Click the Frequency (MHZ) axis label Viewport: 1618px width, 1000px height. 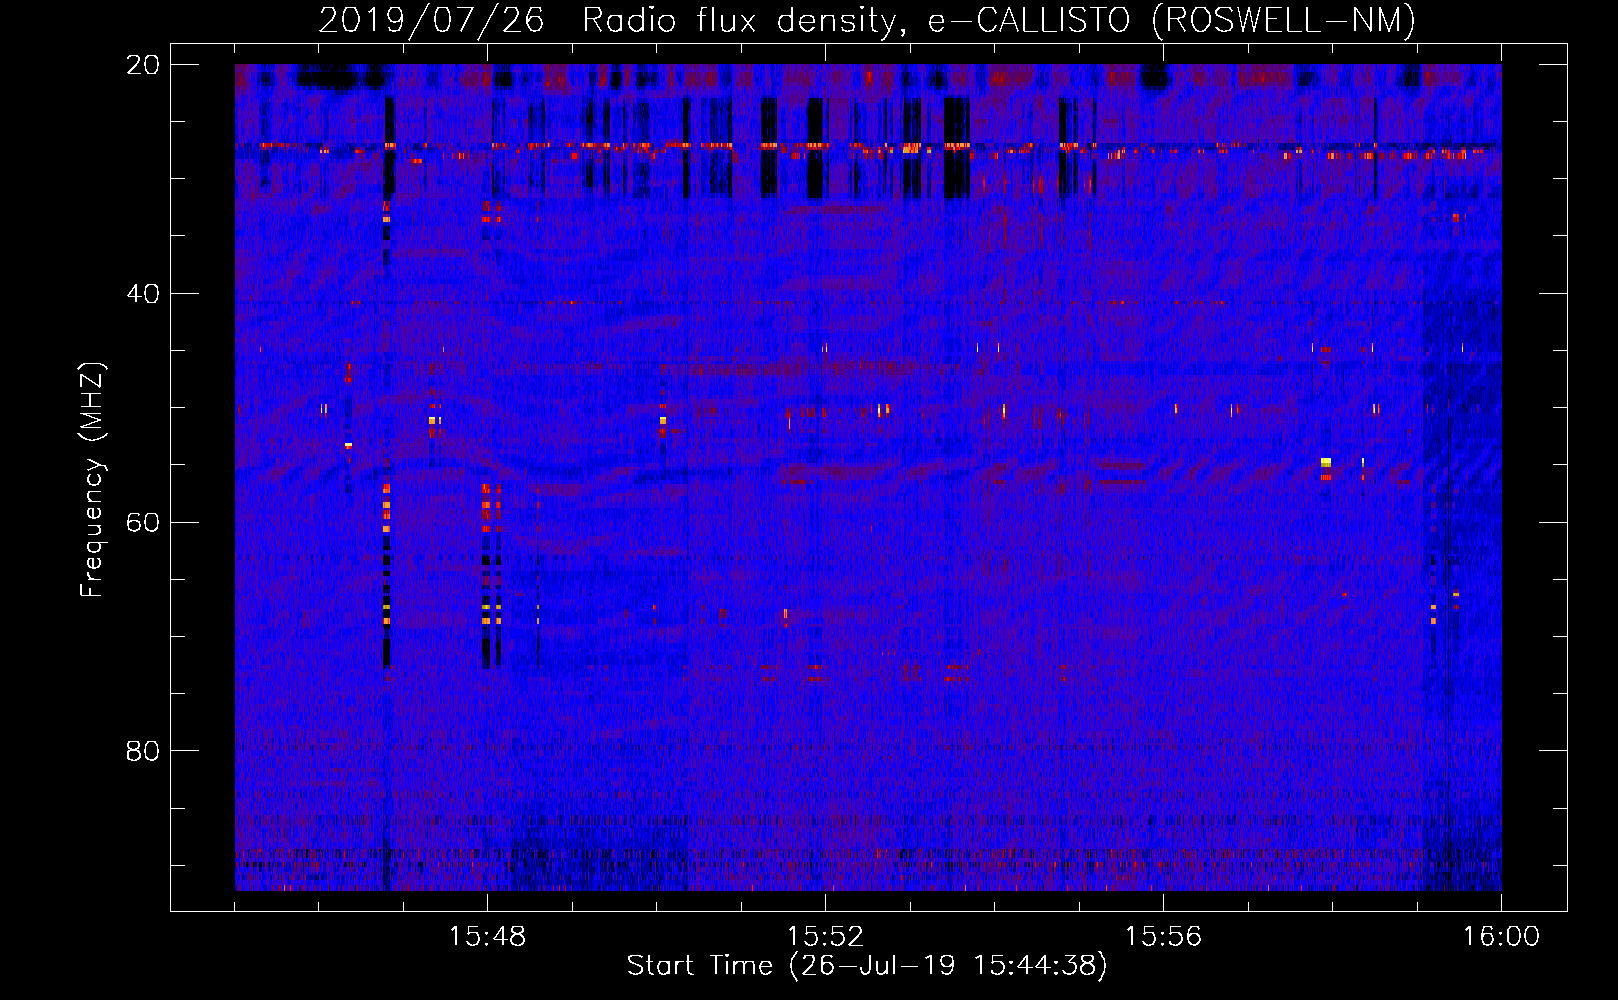[x=92, y=480]
